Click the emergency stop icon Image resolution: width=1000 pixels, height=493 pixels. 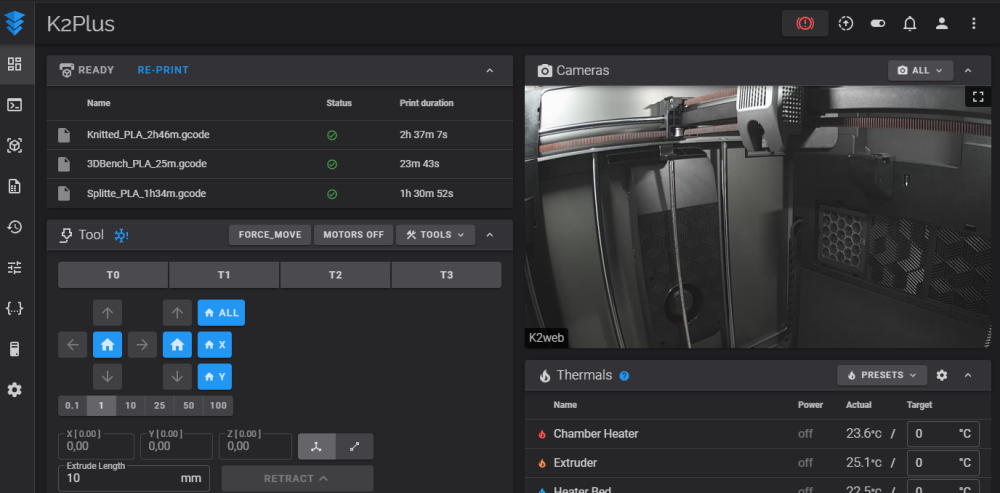(805, 23)
